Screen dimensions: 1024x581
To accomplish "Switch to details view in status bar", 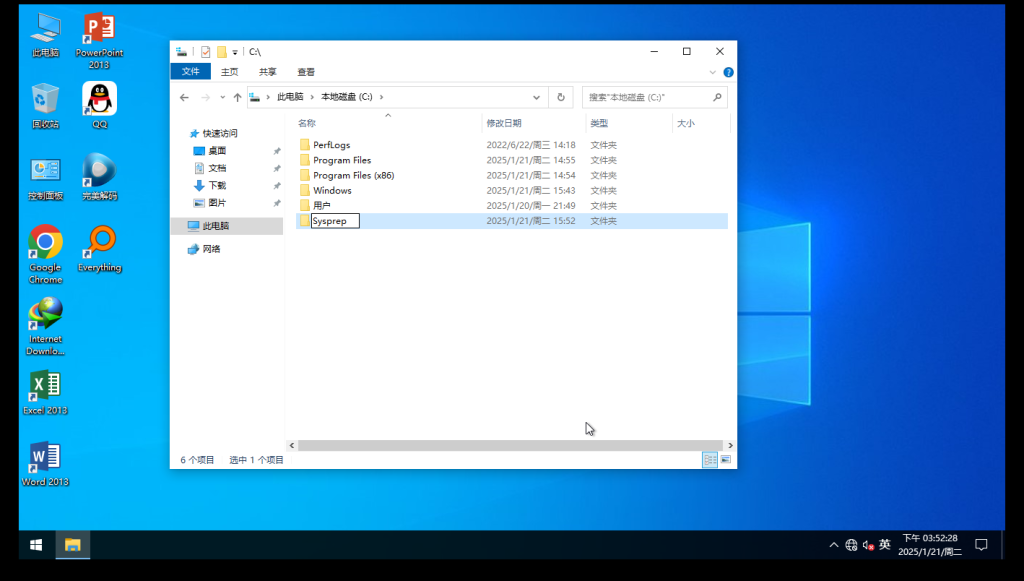I will [x=710, y=460].
